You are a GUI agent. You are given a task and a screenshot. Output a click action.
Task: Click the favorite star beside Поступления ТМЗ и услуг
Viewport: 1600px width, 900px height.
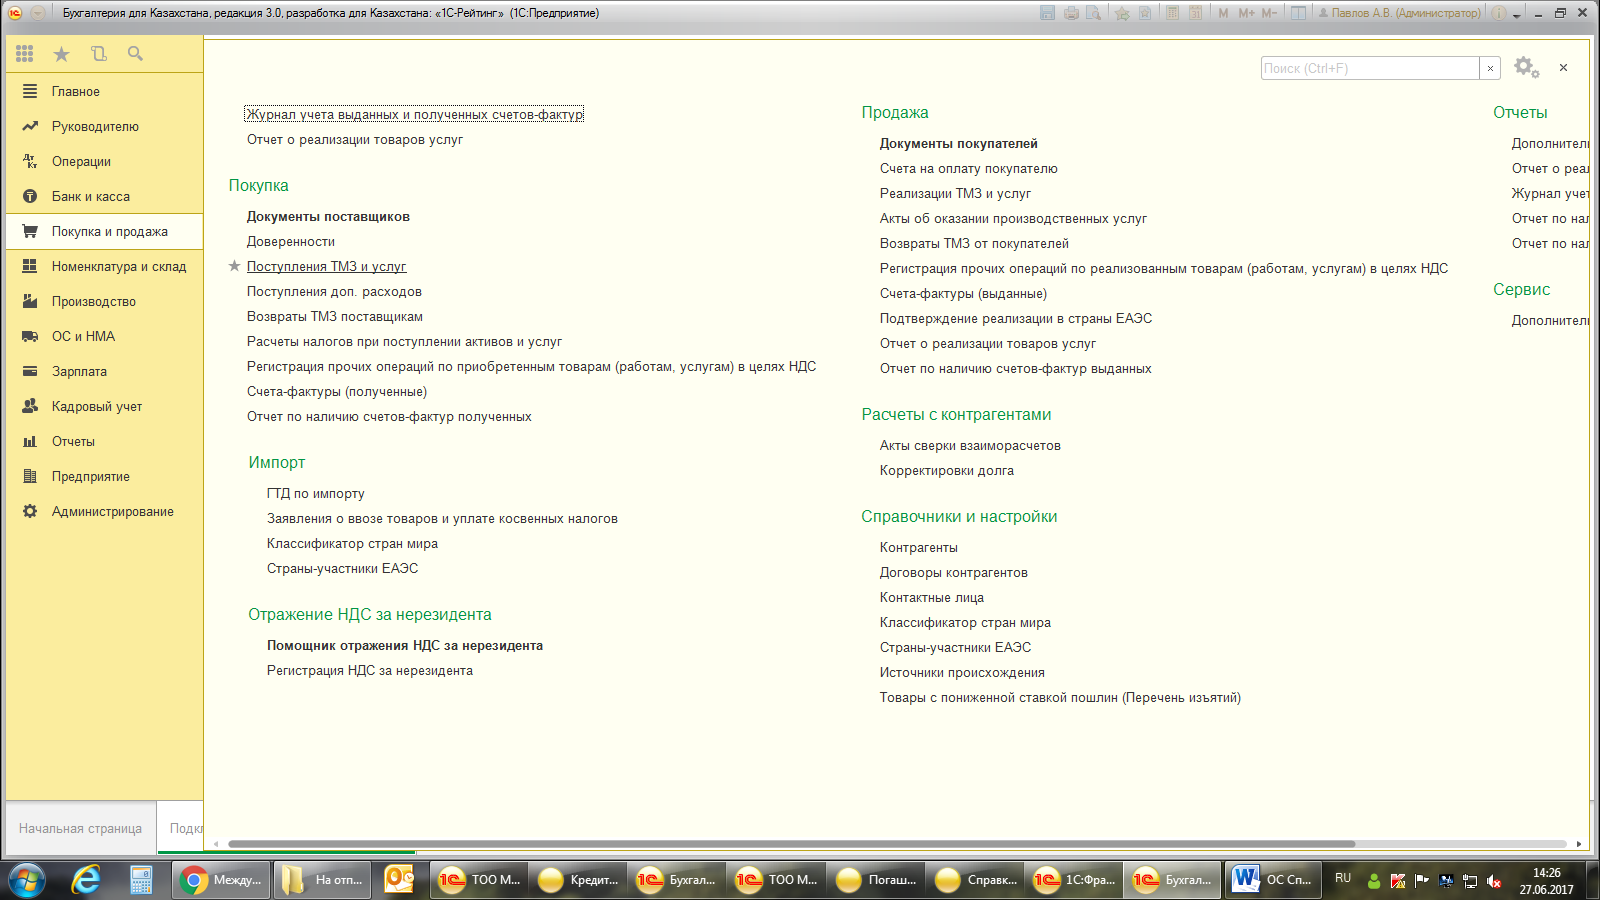click(234, 266)
